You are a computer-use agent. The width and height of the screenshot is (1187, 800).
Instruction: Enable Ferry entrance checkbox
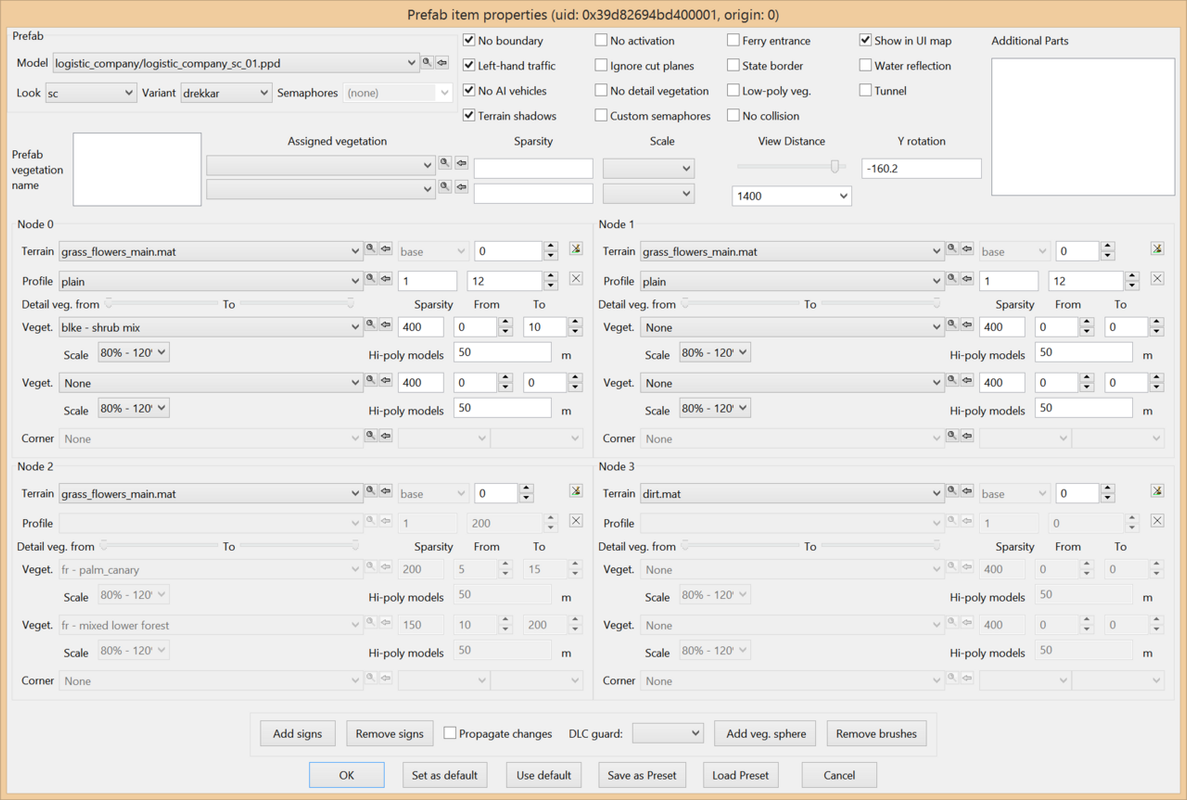point(733,40)
